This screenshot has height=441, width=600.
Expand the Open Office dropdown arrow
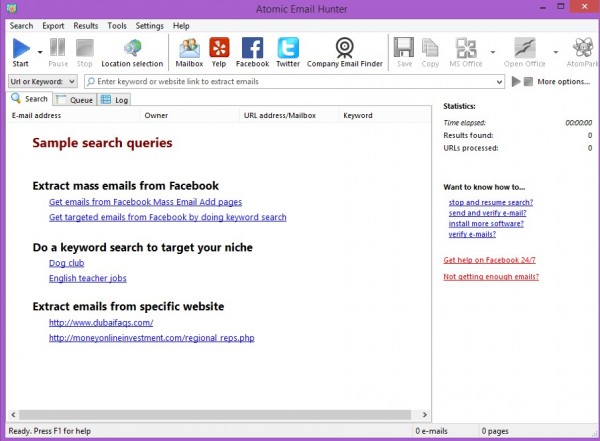click(x=556, y=52)
